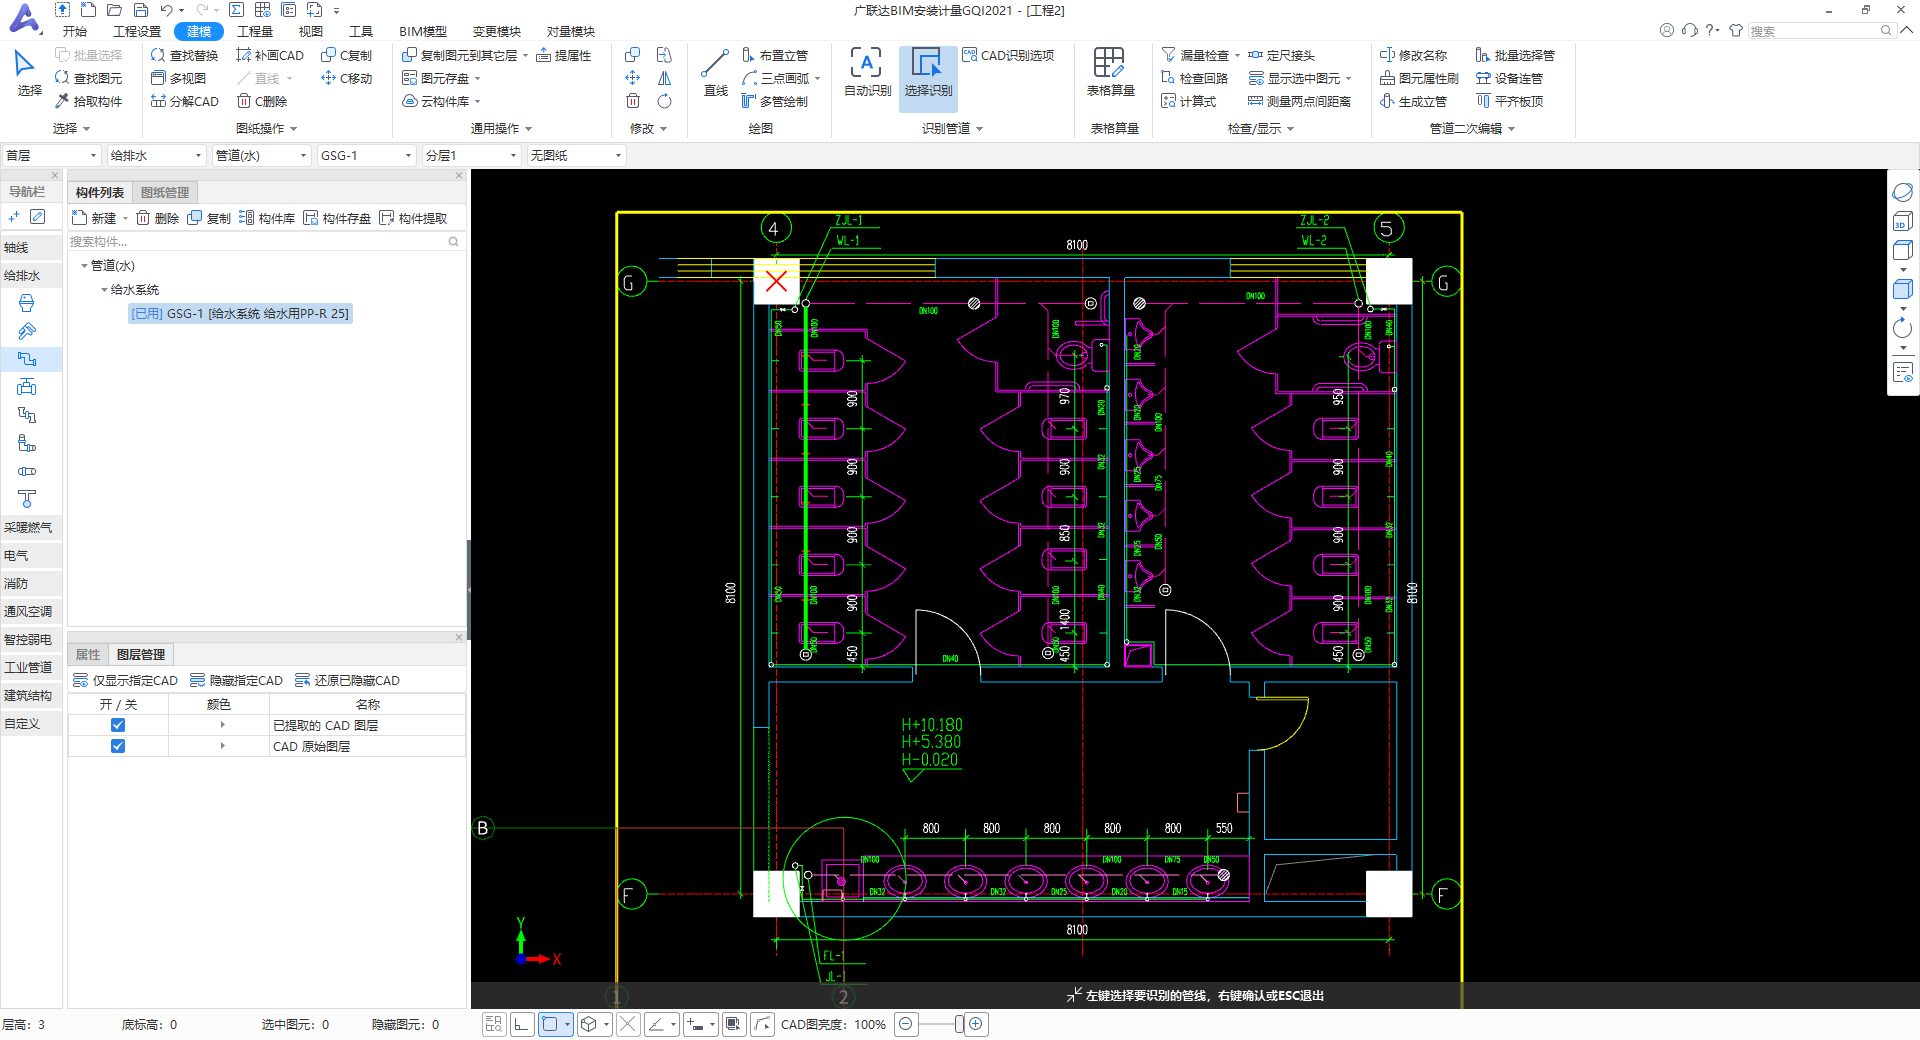Click the 布置立管 riser placement tool

click(x=775, y=56)
